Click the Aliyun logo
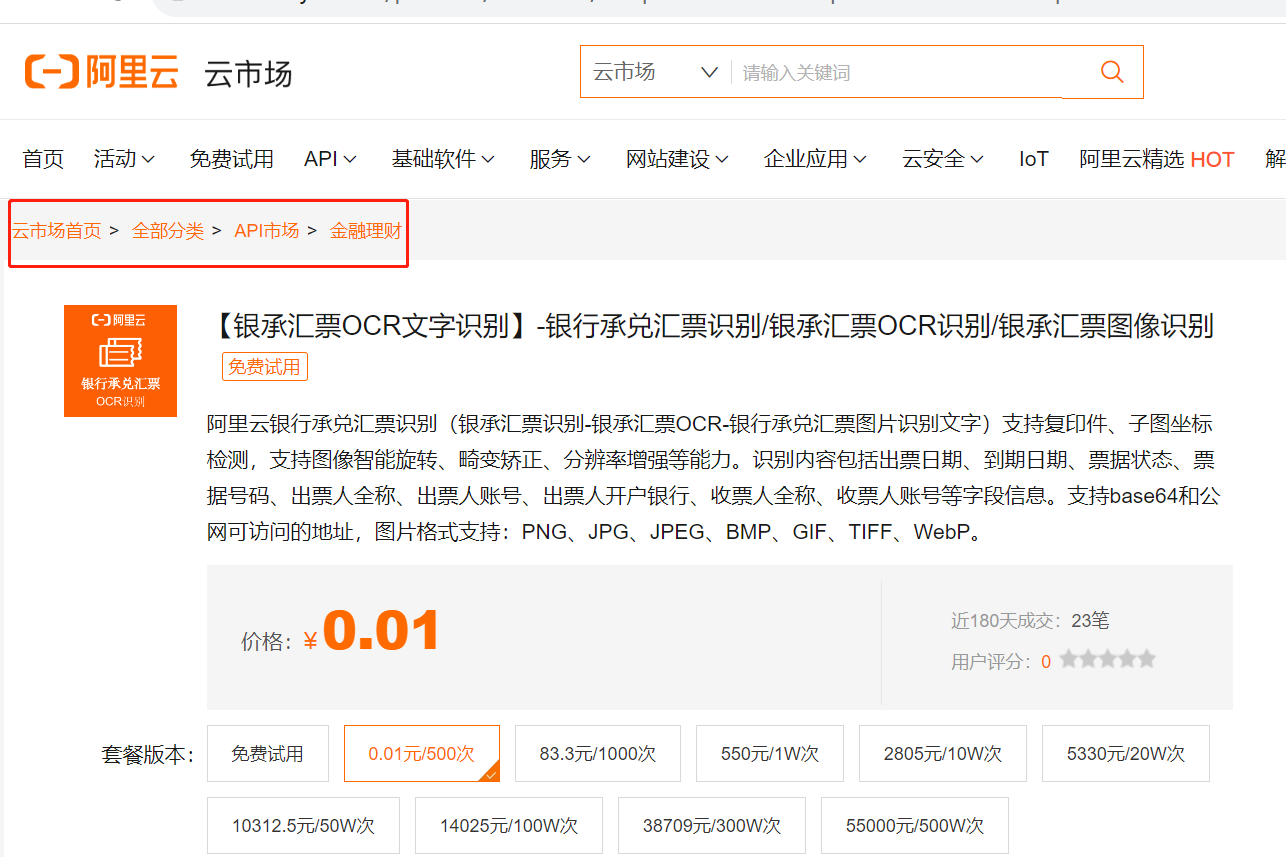The image size is (1286, 857). (101, 72)
